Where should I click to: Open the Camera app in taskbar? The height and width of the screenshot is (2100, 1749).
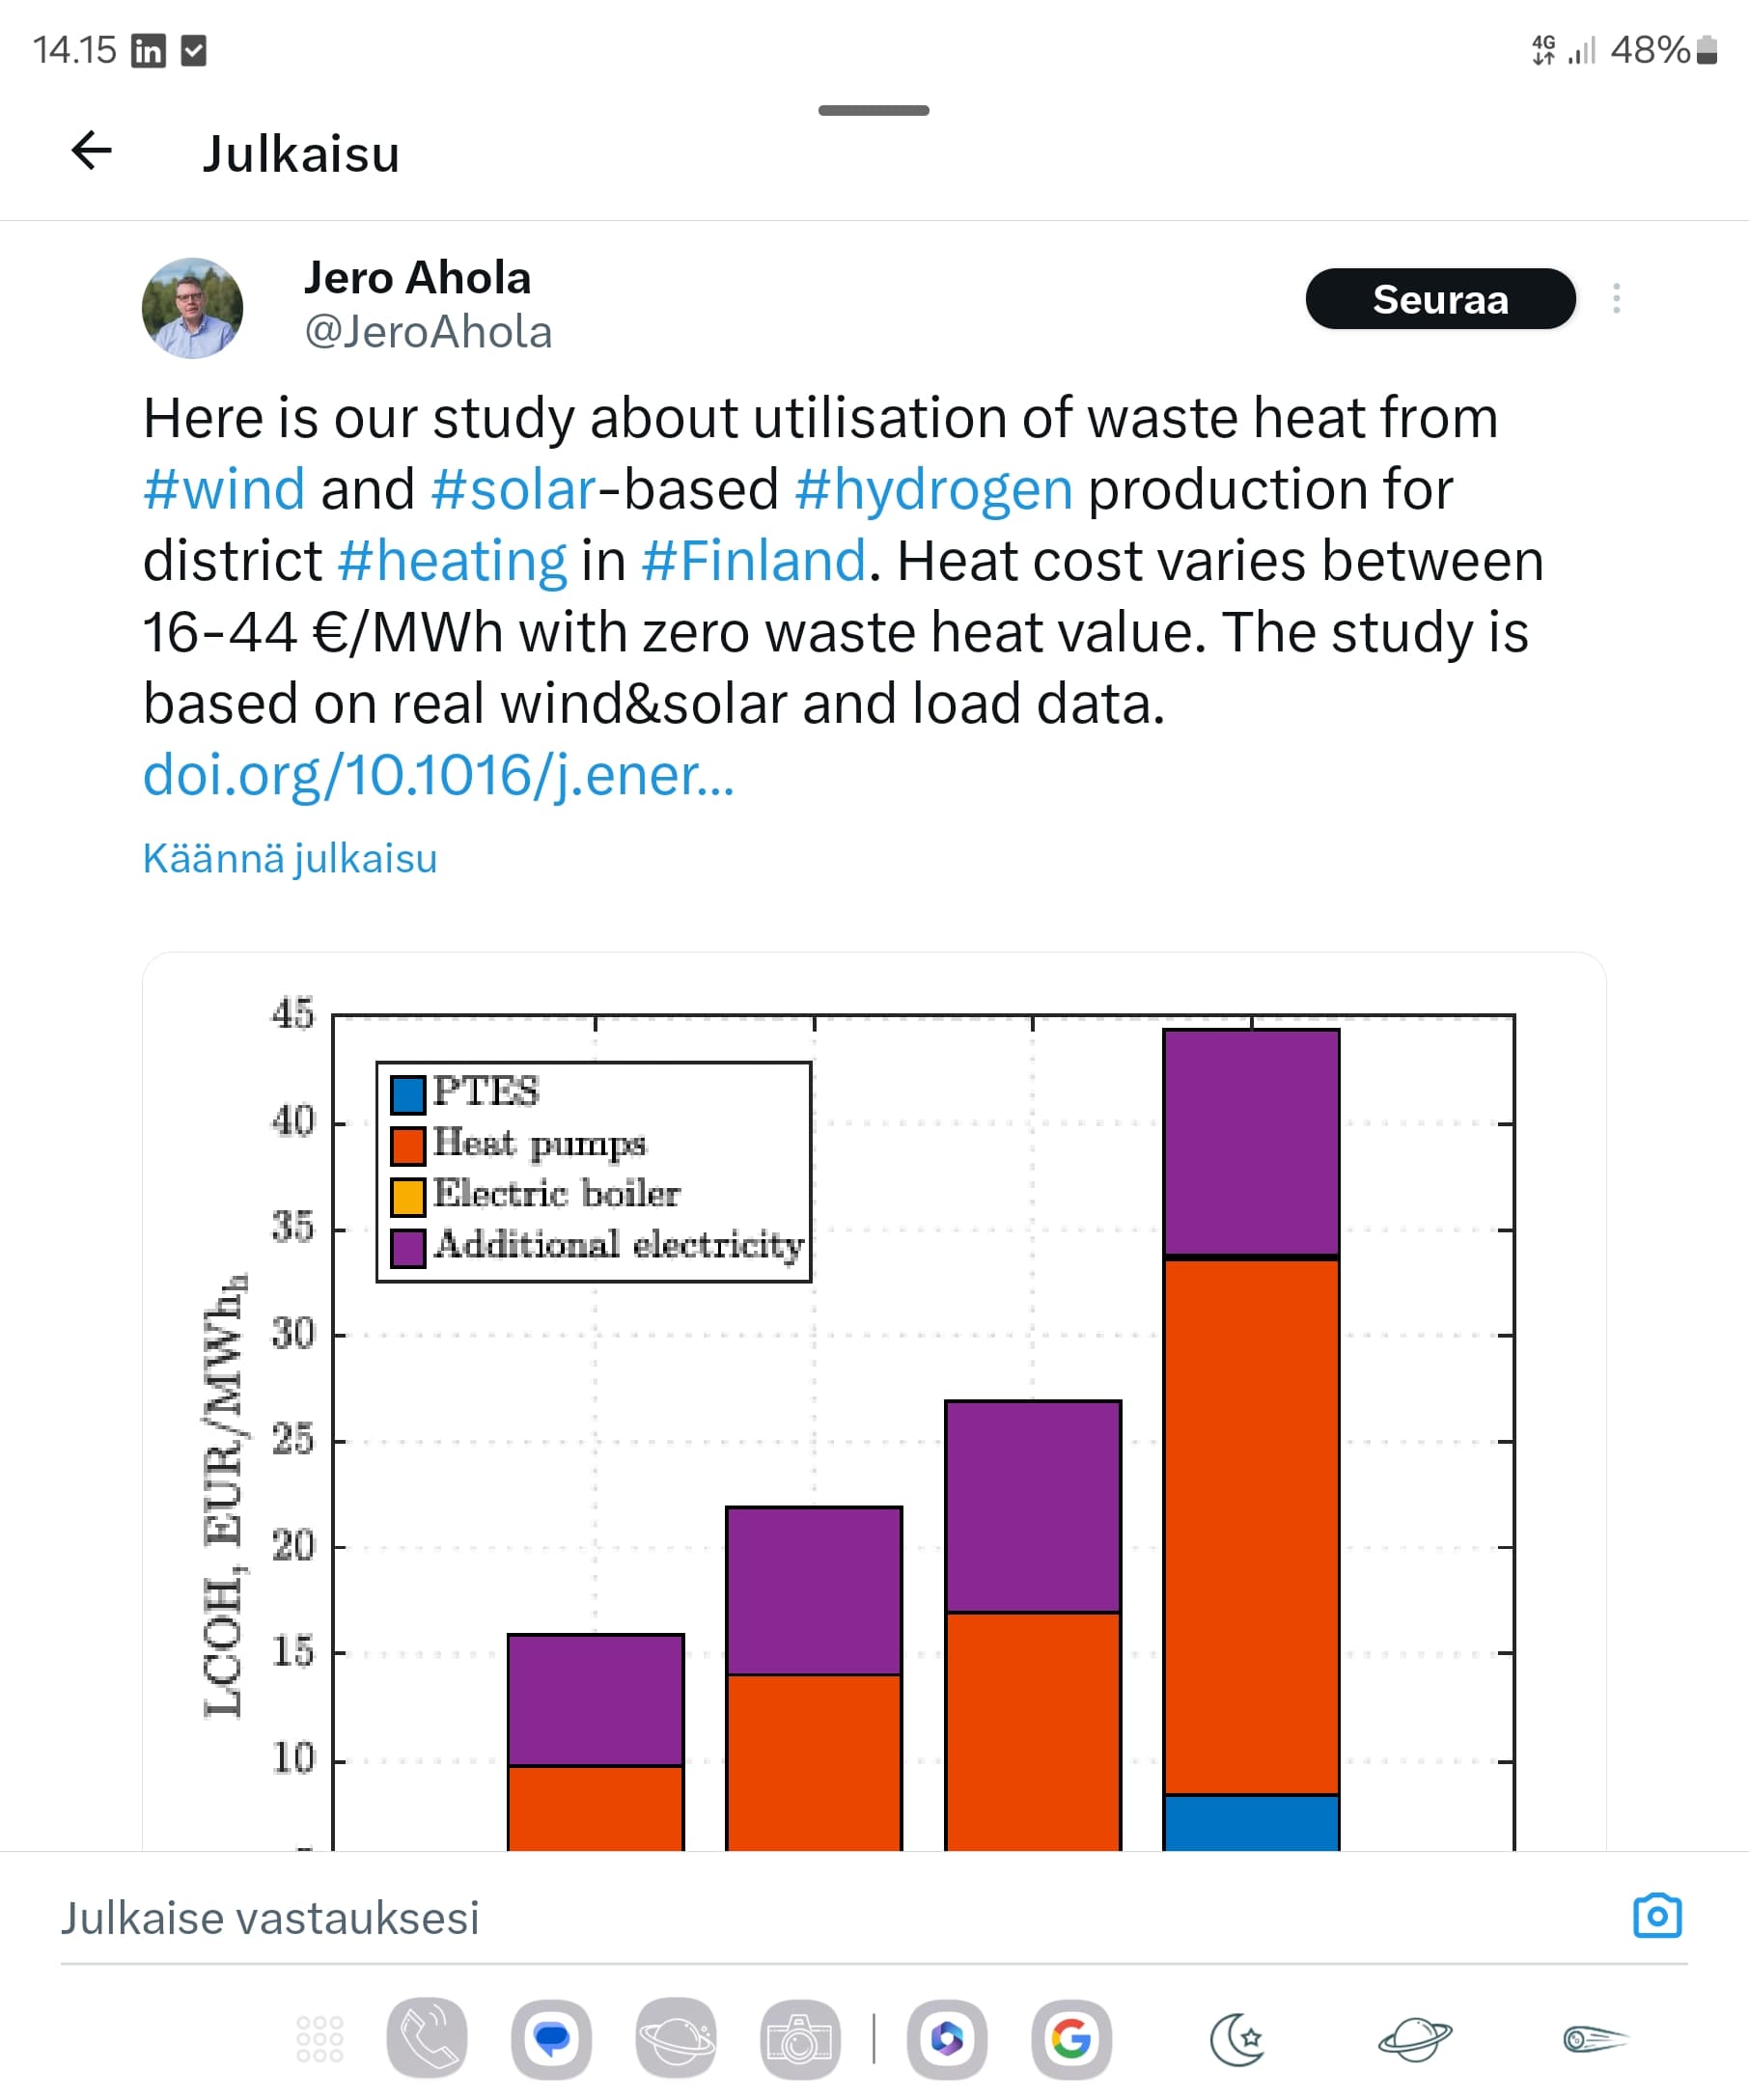[x=800, y=2039]
